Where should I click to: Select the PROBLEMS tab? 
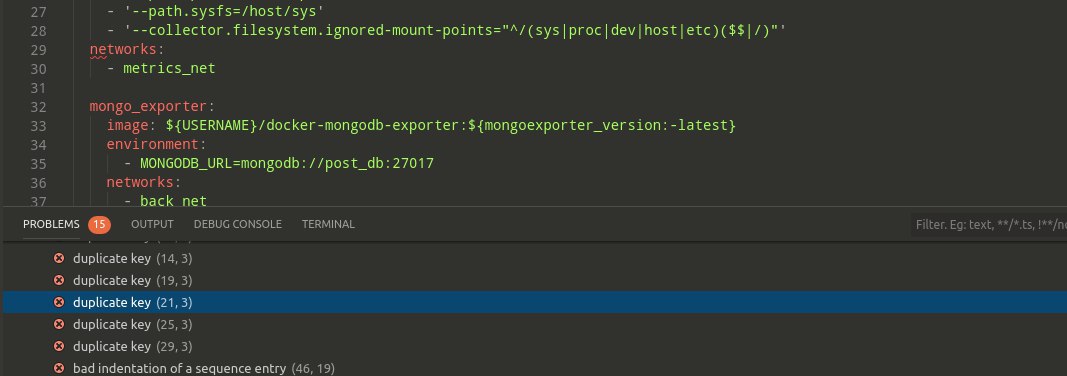point(51,224)
